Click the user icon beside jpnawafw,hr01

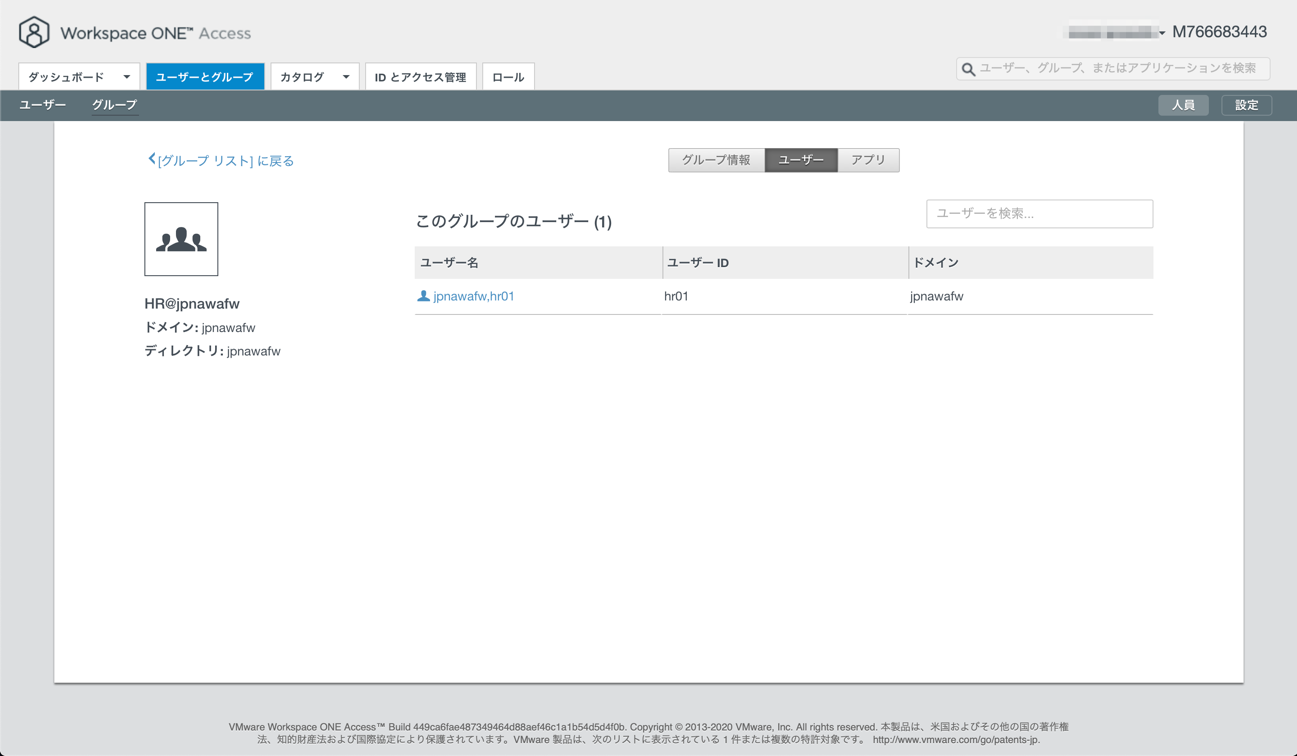[x=423, y=296]
